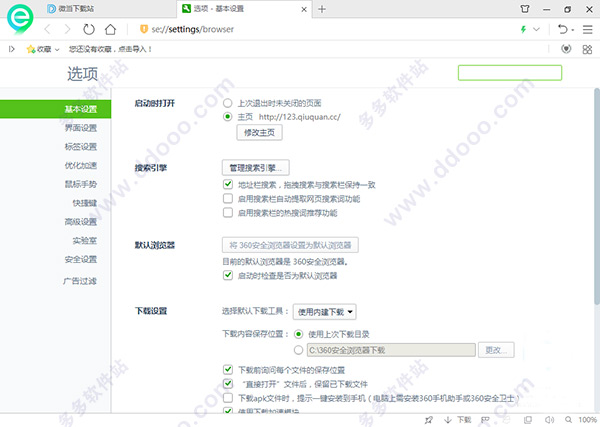Click the yellow security shield in address bar
600x427 pixels.
(x=144, y=29)
